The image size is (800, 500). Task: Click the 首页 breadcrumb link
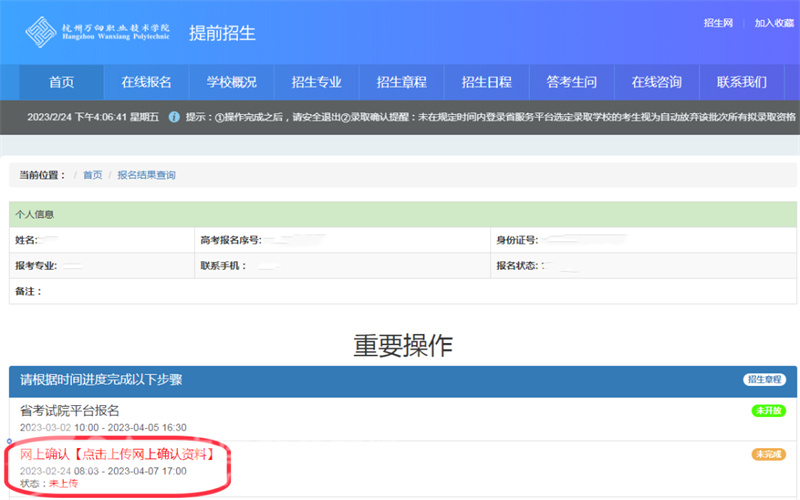[92, 175]
